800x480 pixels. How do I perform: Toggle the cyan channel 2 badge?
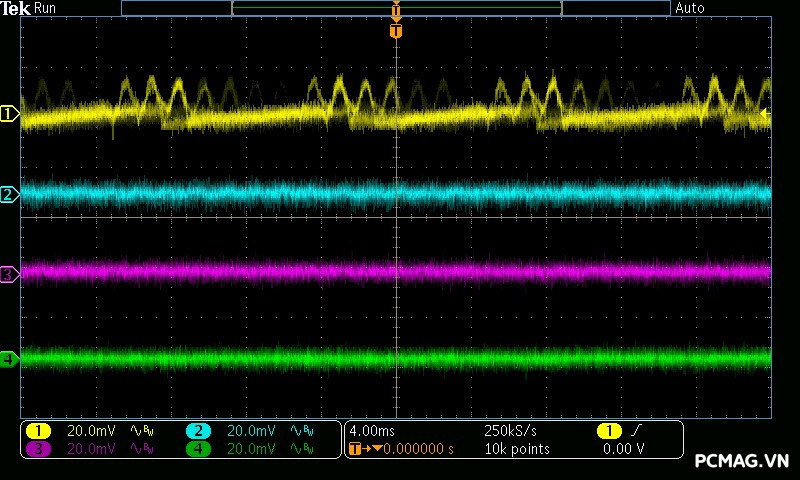coord(198,431)
